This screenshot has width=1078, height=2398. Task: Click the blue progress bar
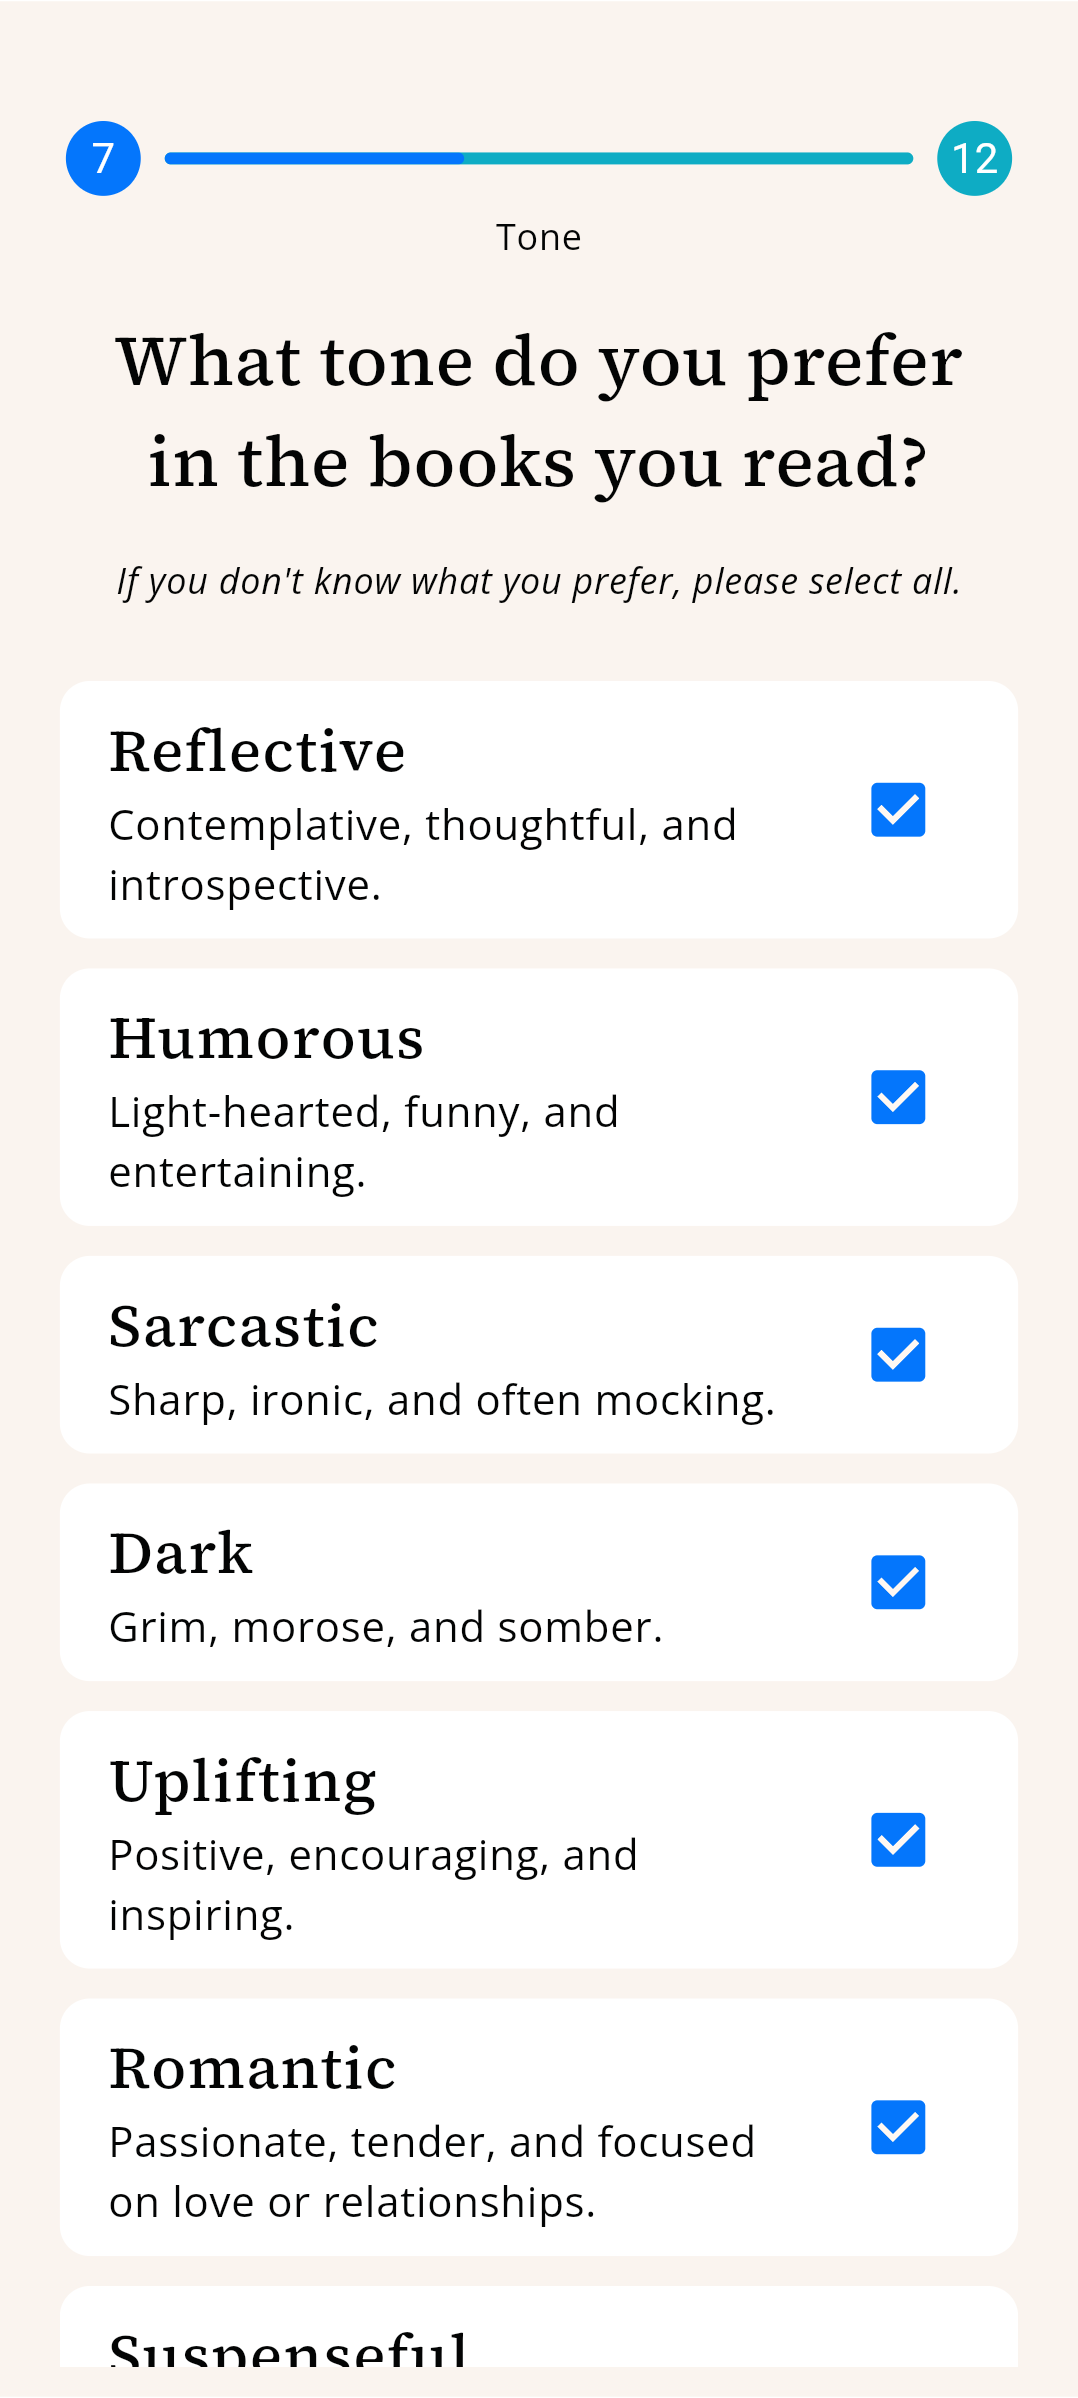tap(539, 158)
